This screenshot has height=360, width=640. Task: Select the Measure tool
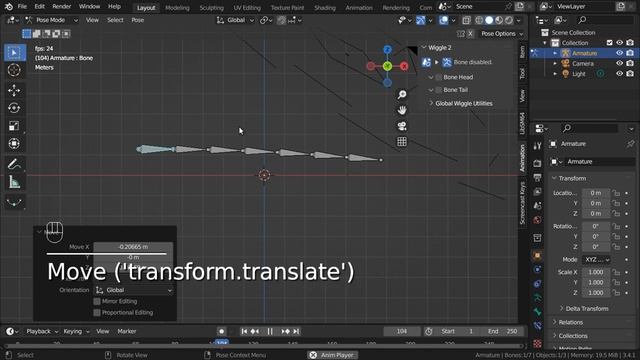[x=14, y=182]
